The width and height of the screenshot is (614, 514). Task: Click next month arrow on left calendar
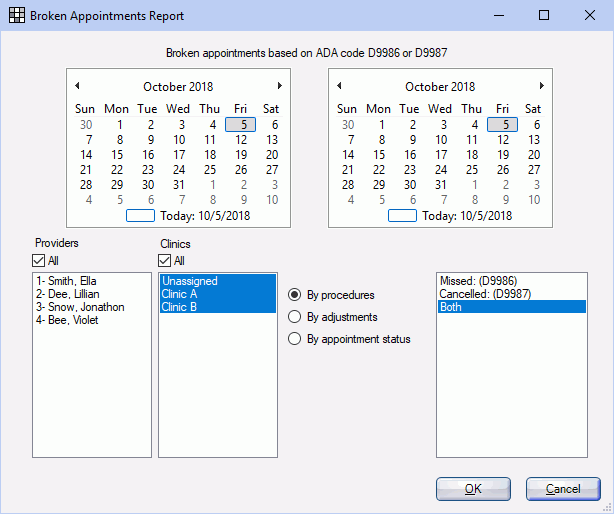tap(279, 86)
